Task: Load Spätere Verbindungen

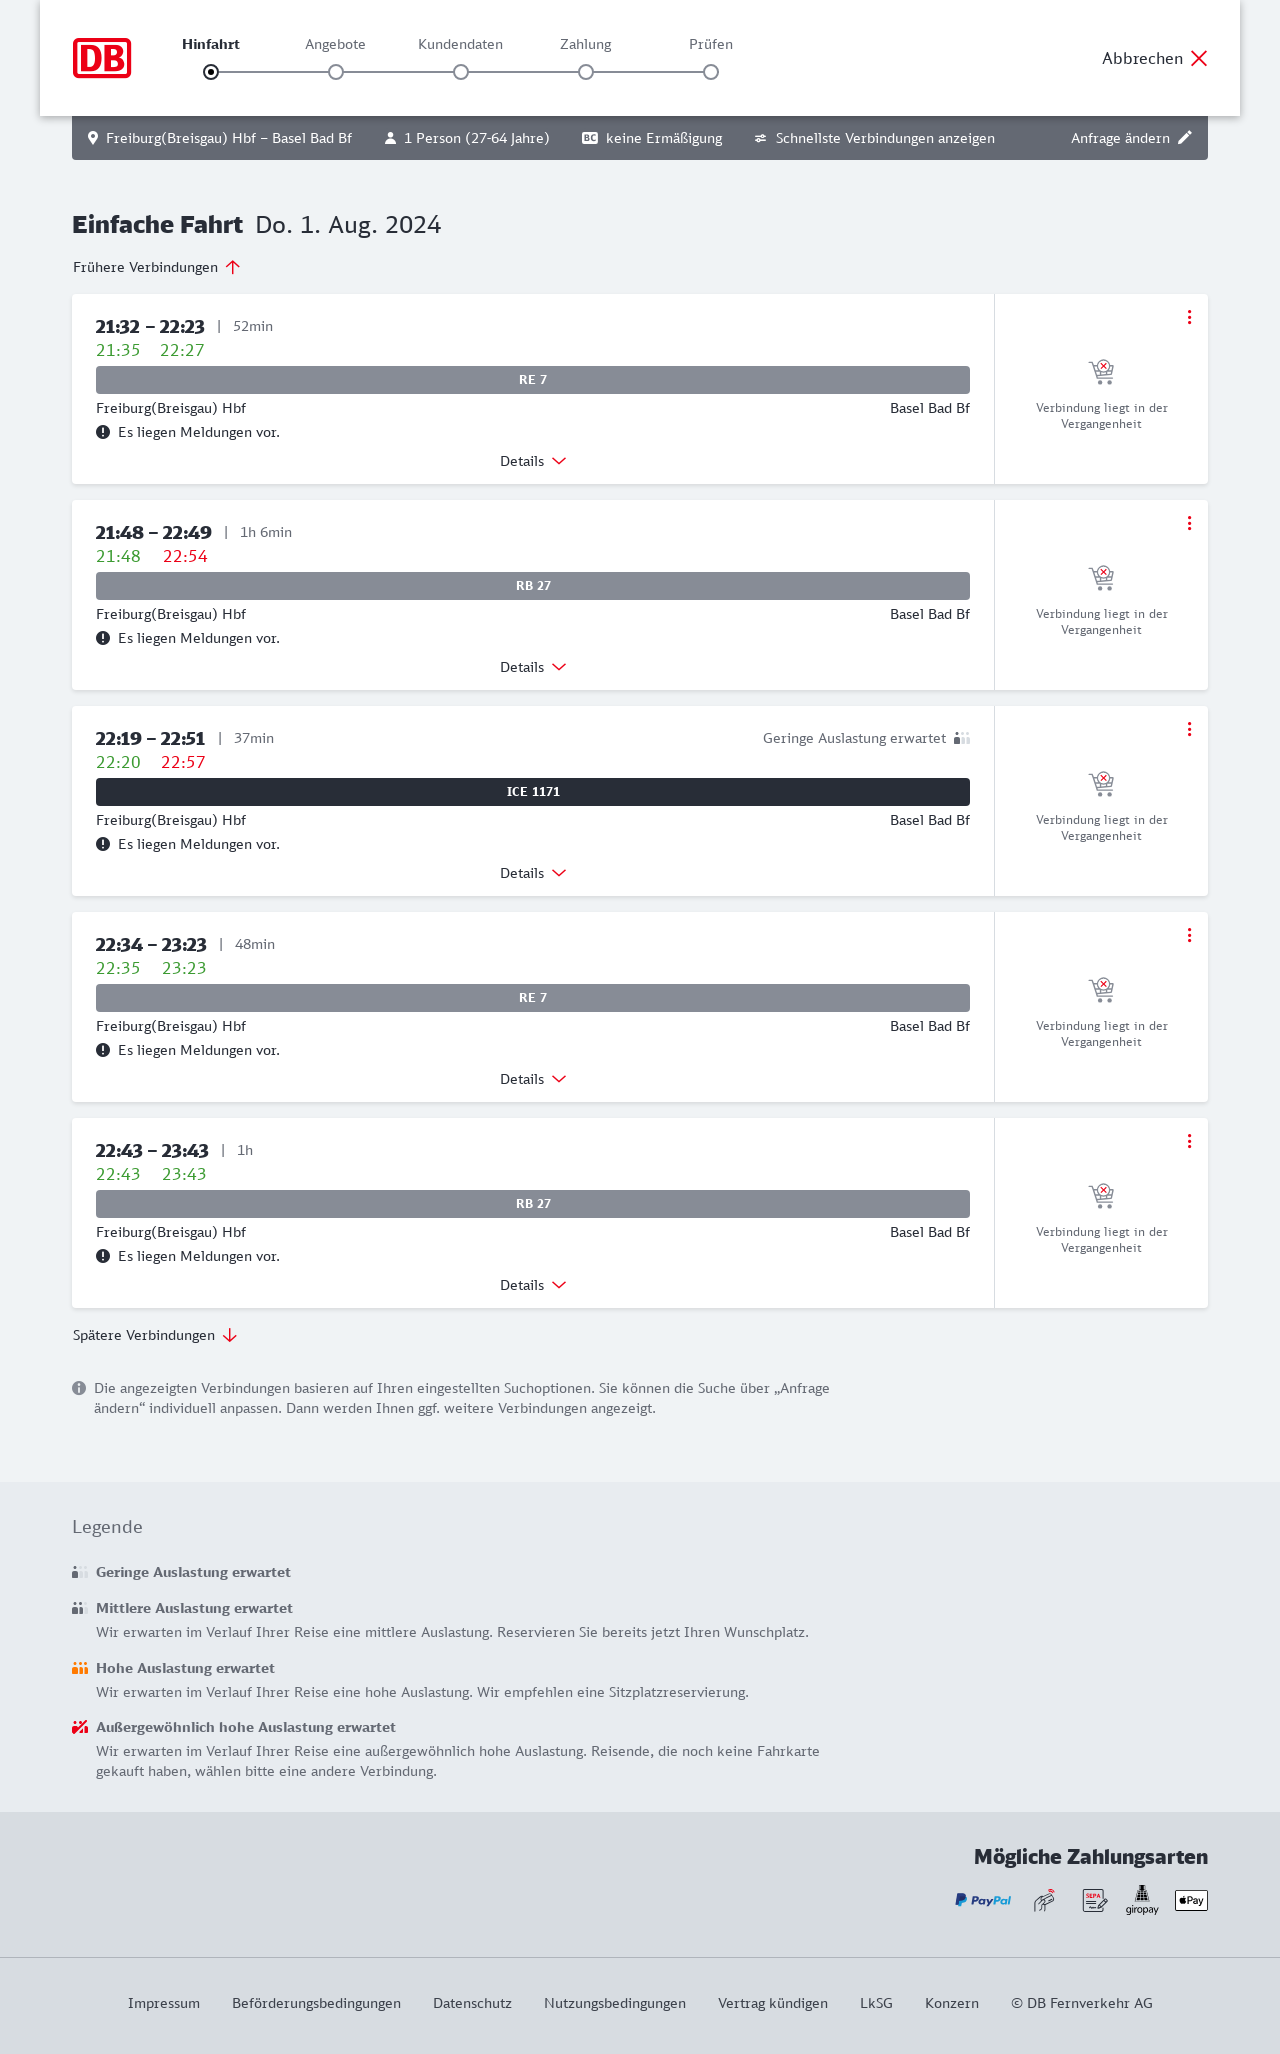Action: 155,1335
